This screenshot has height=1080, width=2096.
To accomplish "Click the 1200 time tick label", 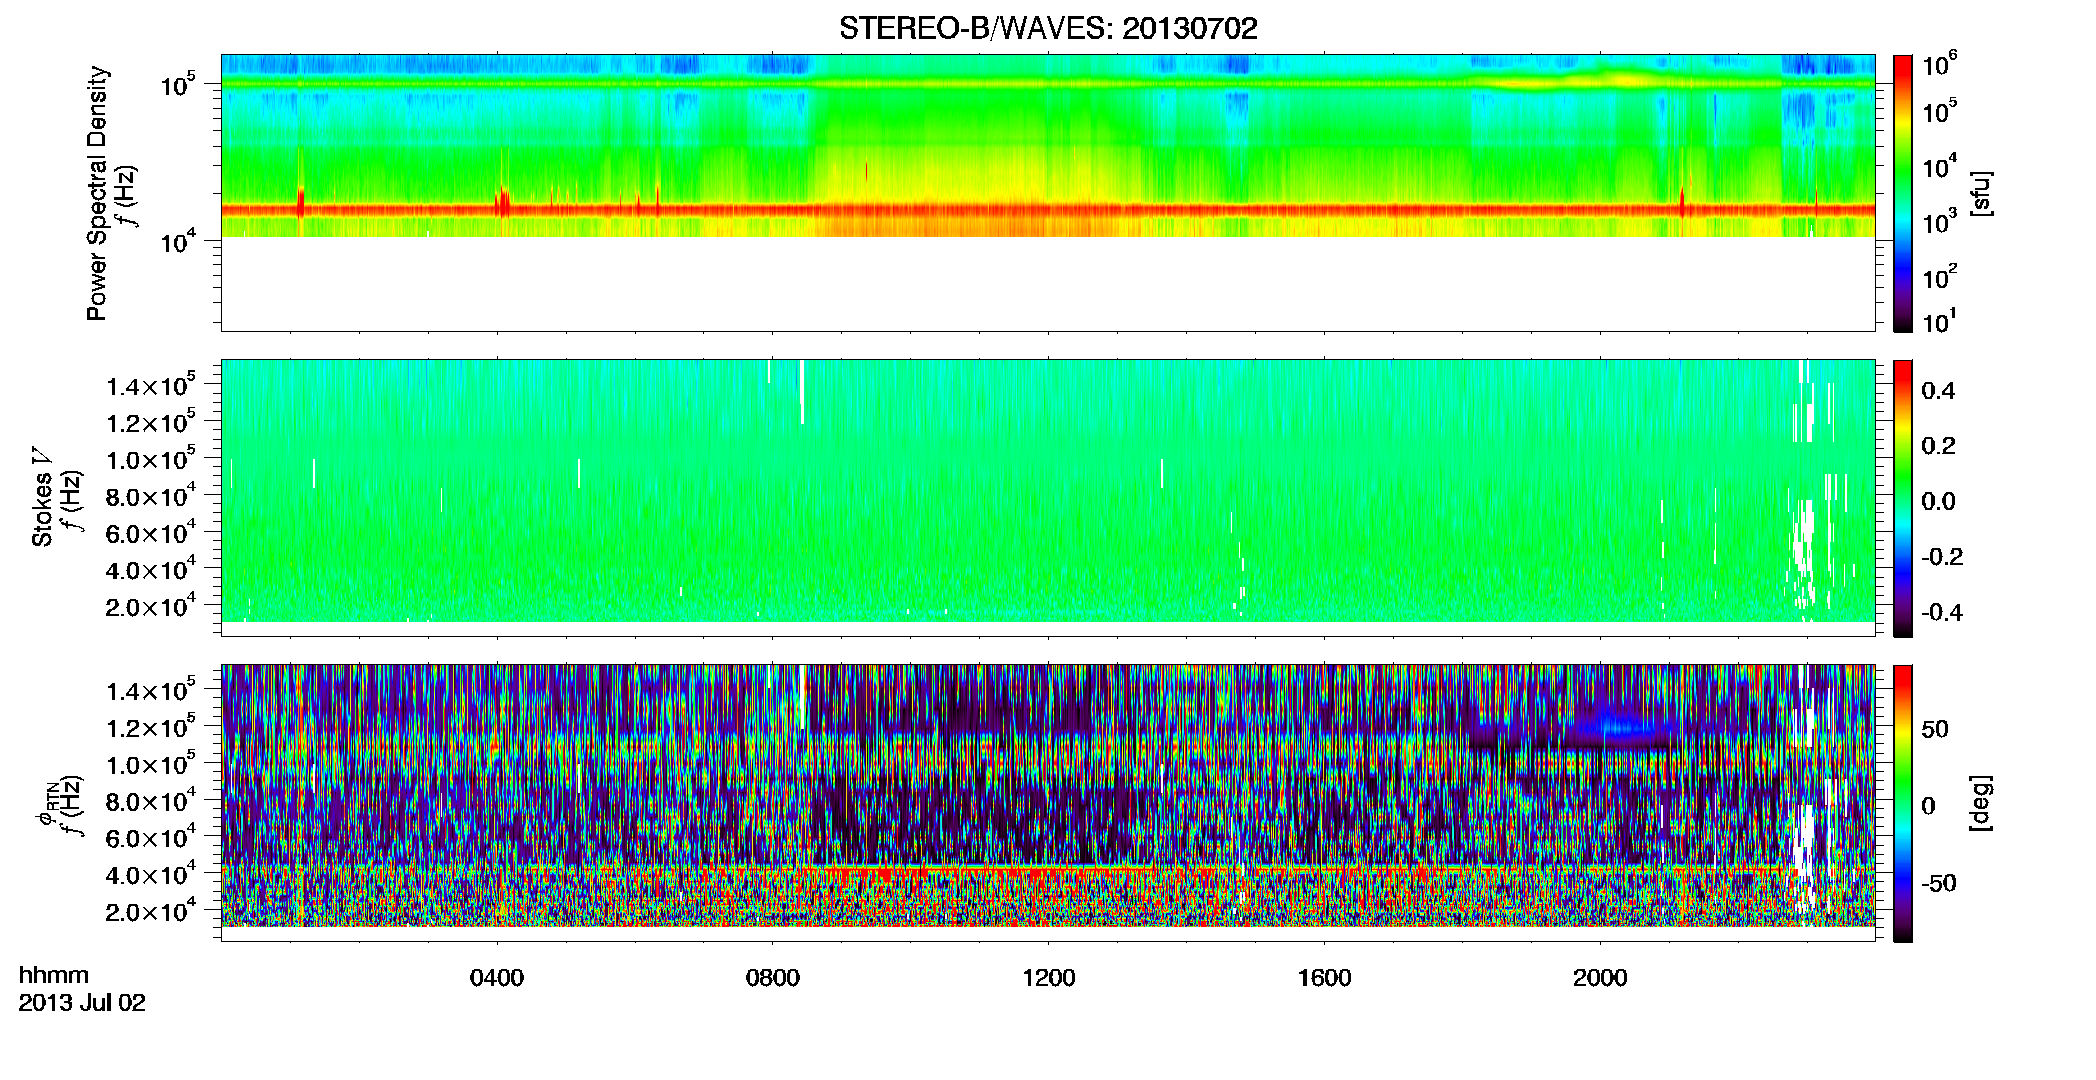I will click(x=1049, y=978).
